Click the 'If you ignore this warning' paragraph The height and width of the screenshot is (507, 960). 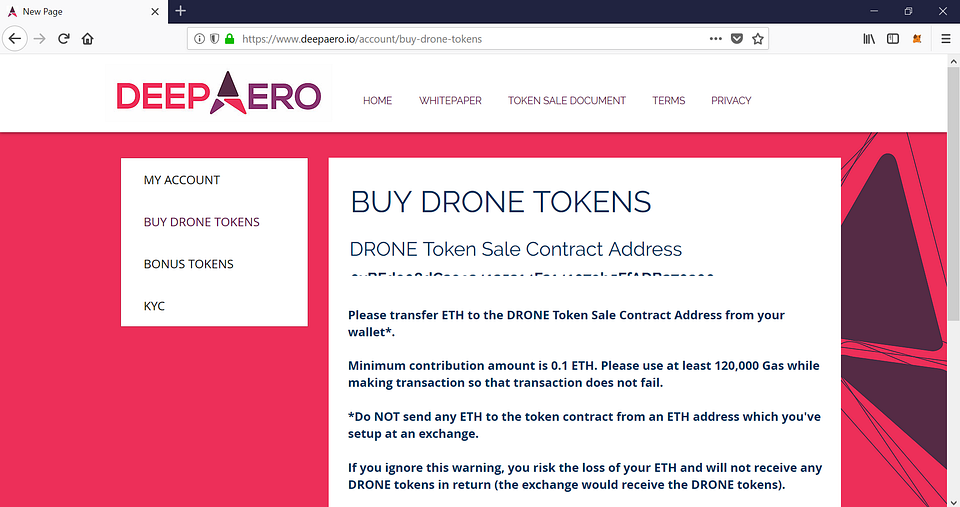point(585,476)
